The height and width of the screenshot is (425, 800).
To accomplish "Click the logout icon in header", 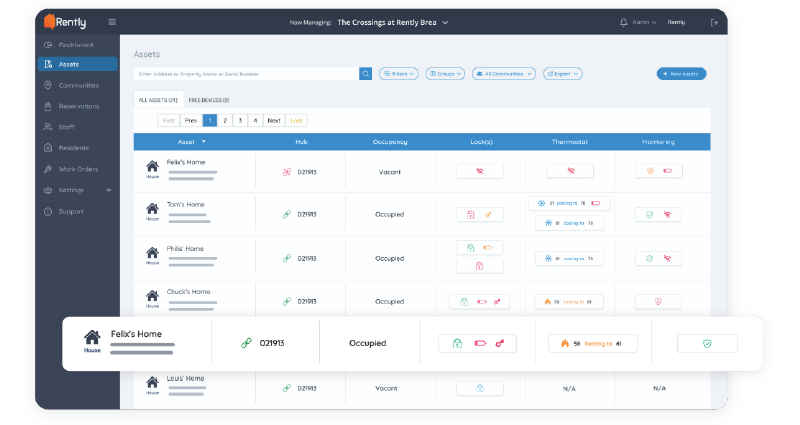I will click(x=713, y=22).
